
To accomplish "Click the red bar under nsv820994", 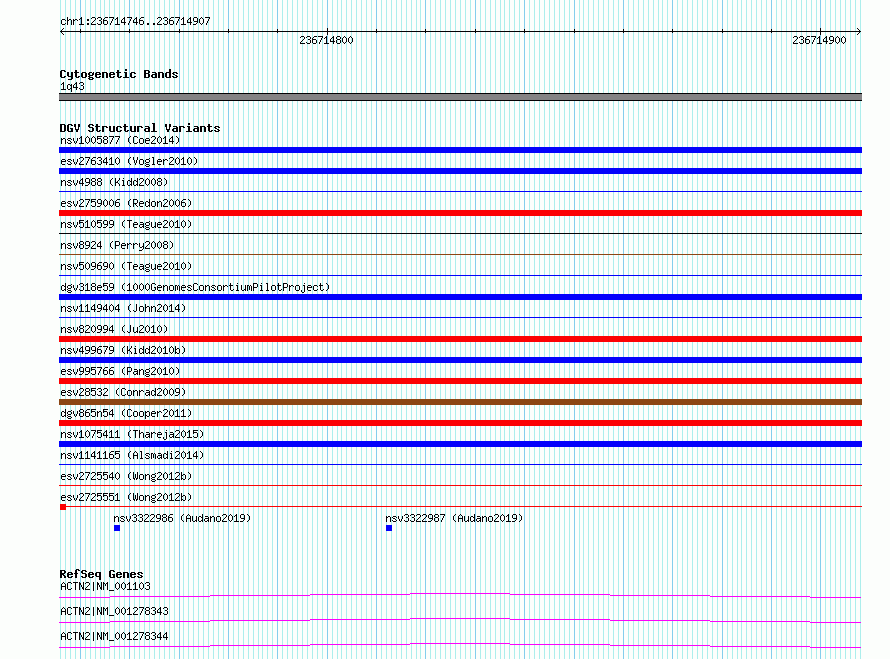I will [460, 339].
